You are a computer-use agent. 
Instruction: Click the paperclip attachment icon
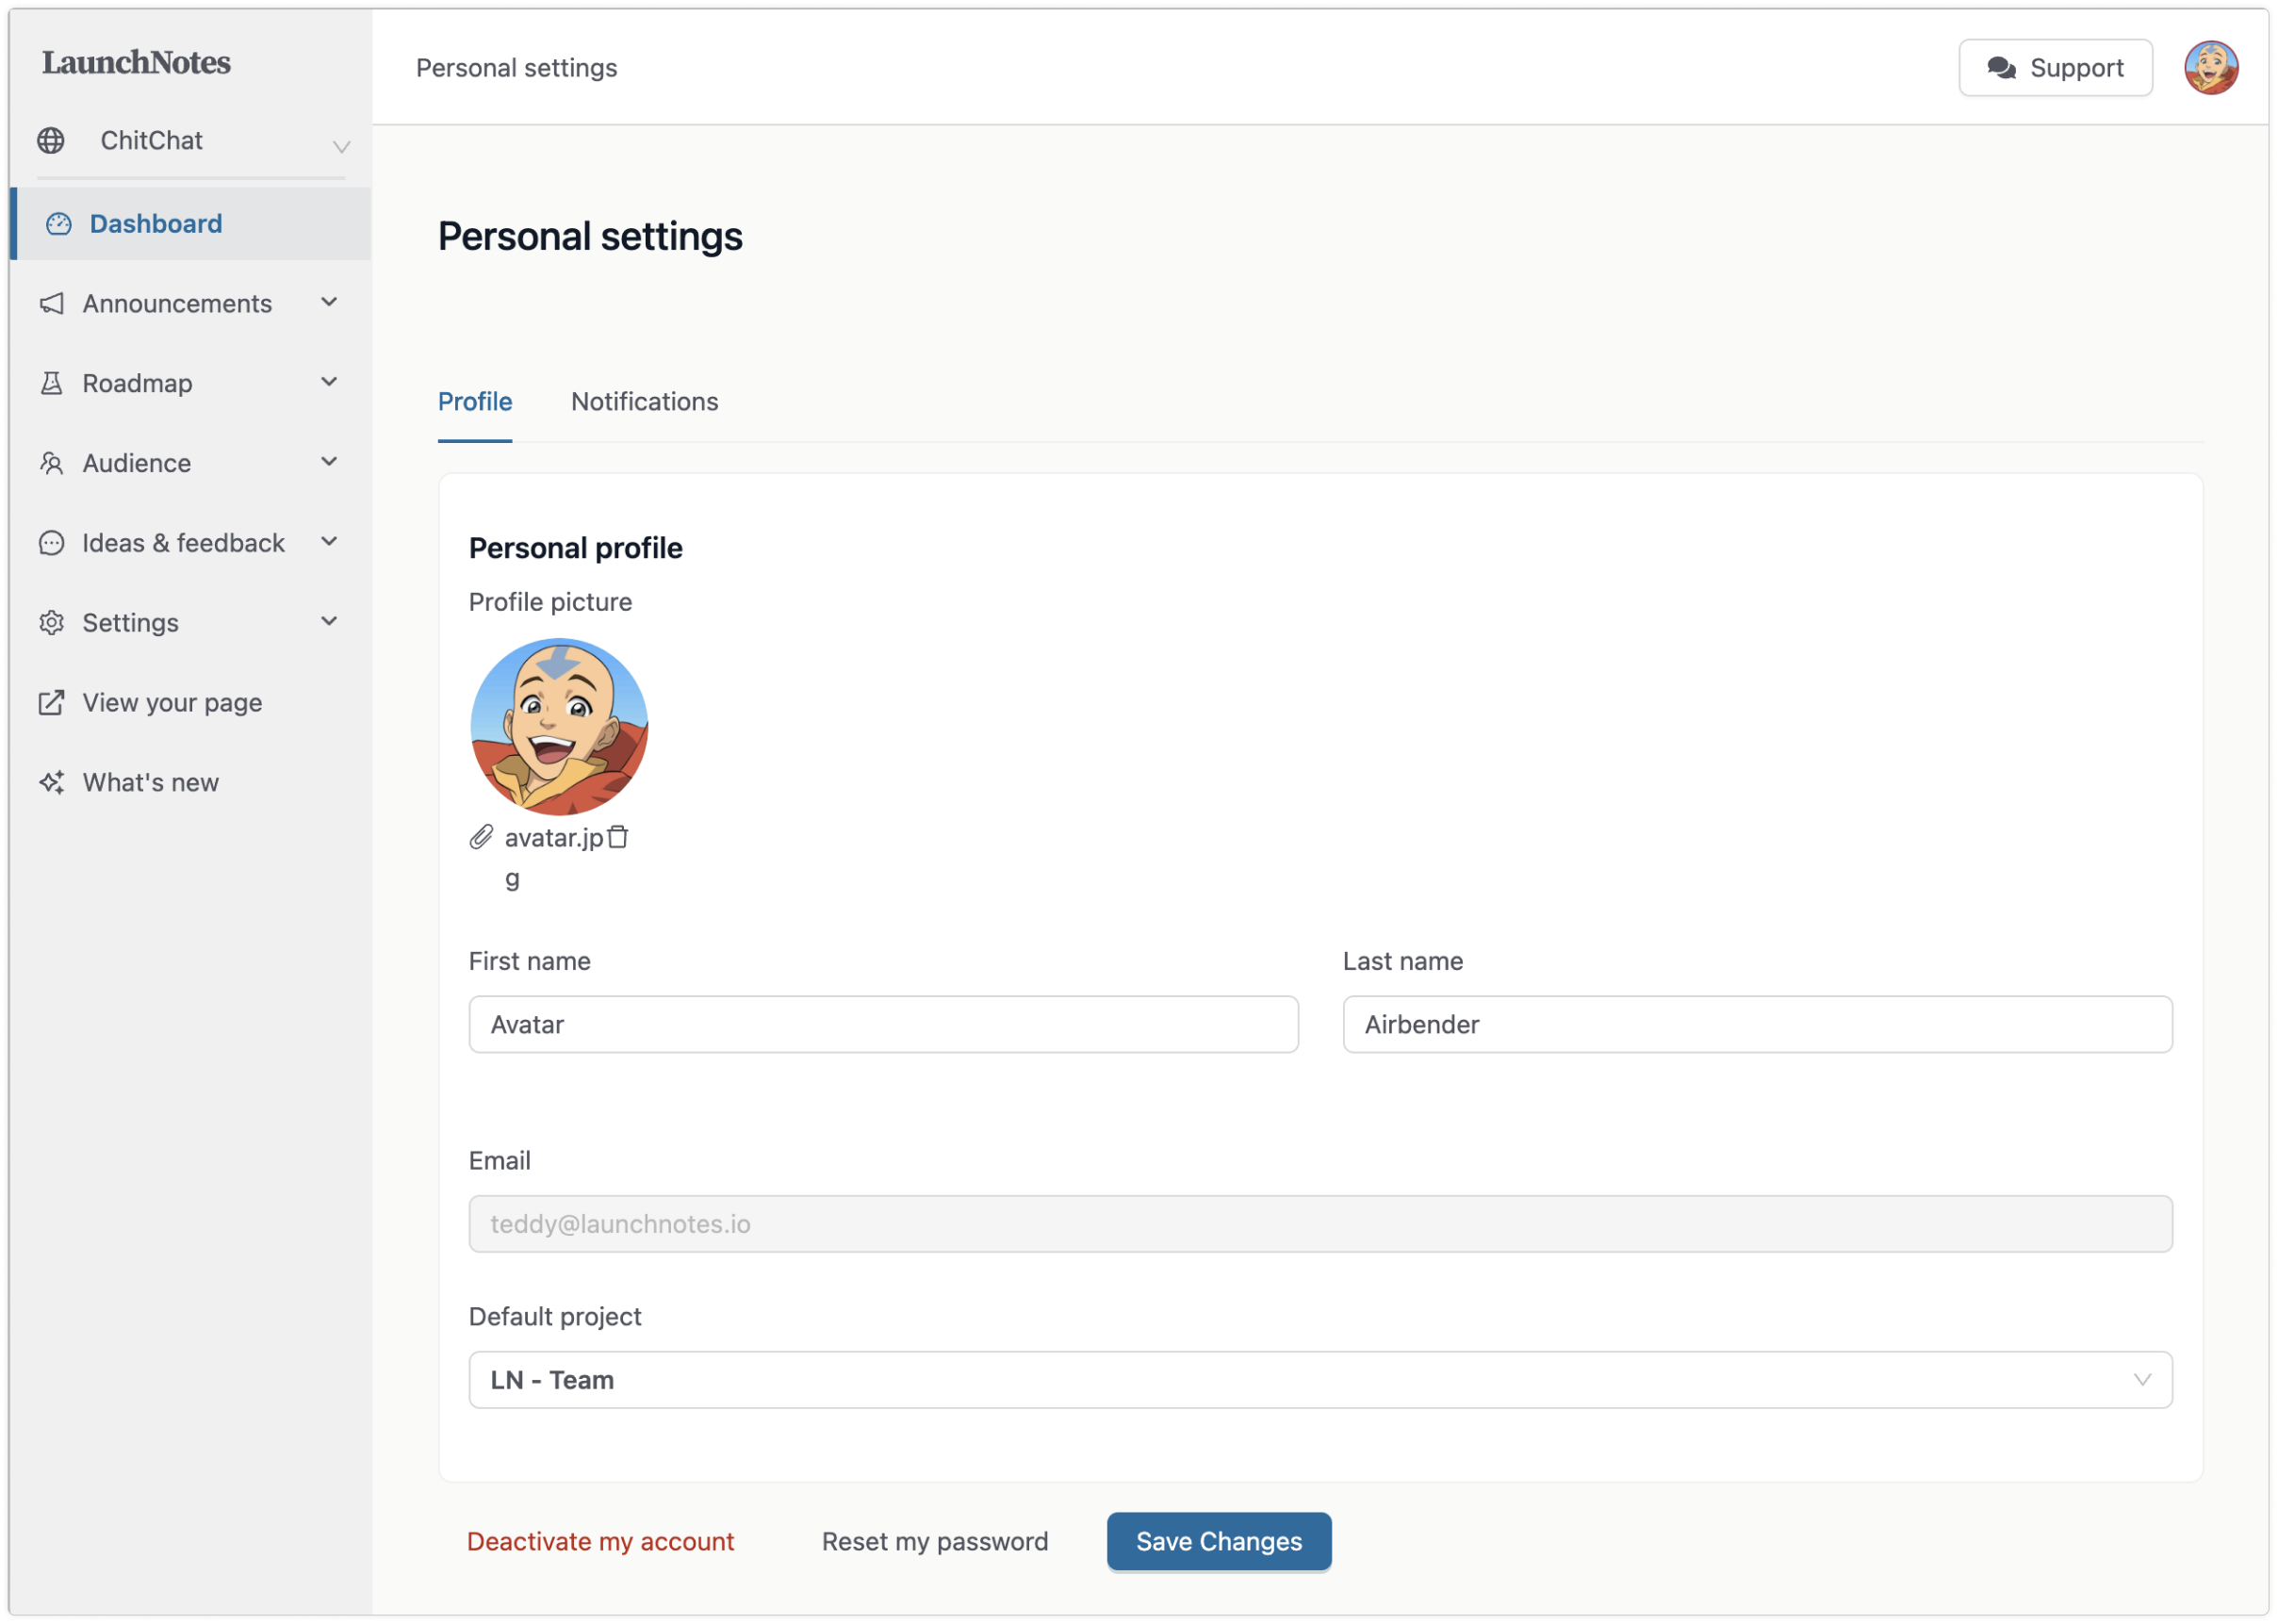coord(481,837)
